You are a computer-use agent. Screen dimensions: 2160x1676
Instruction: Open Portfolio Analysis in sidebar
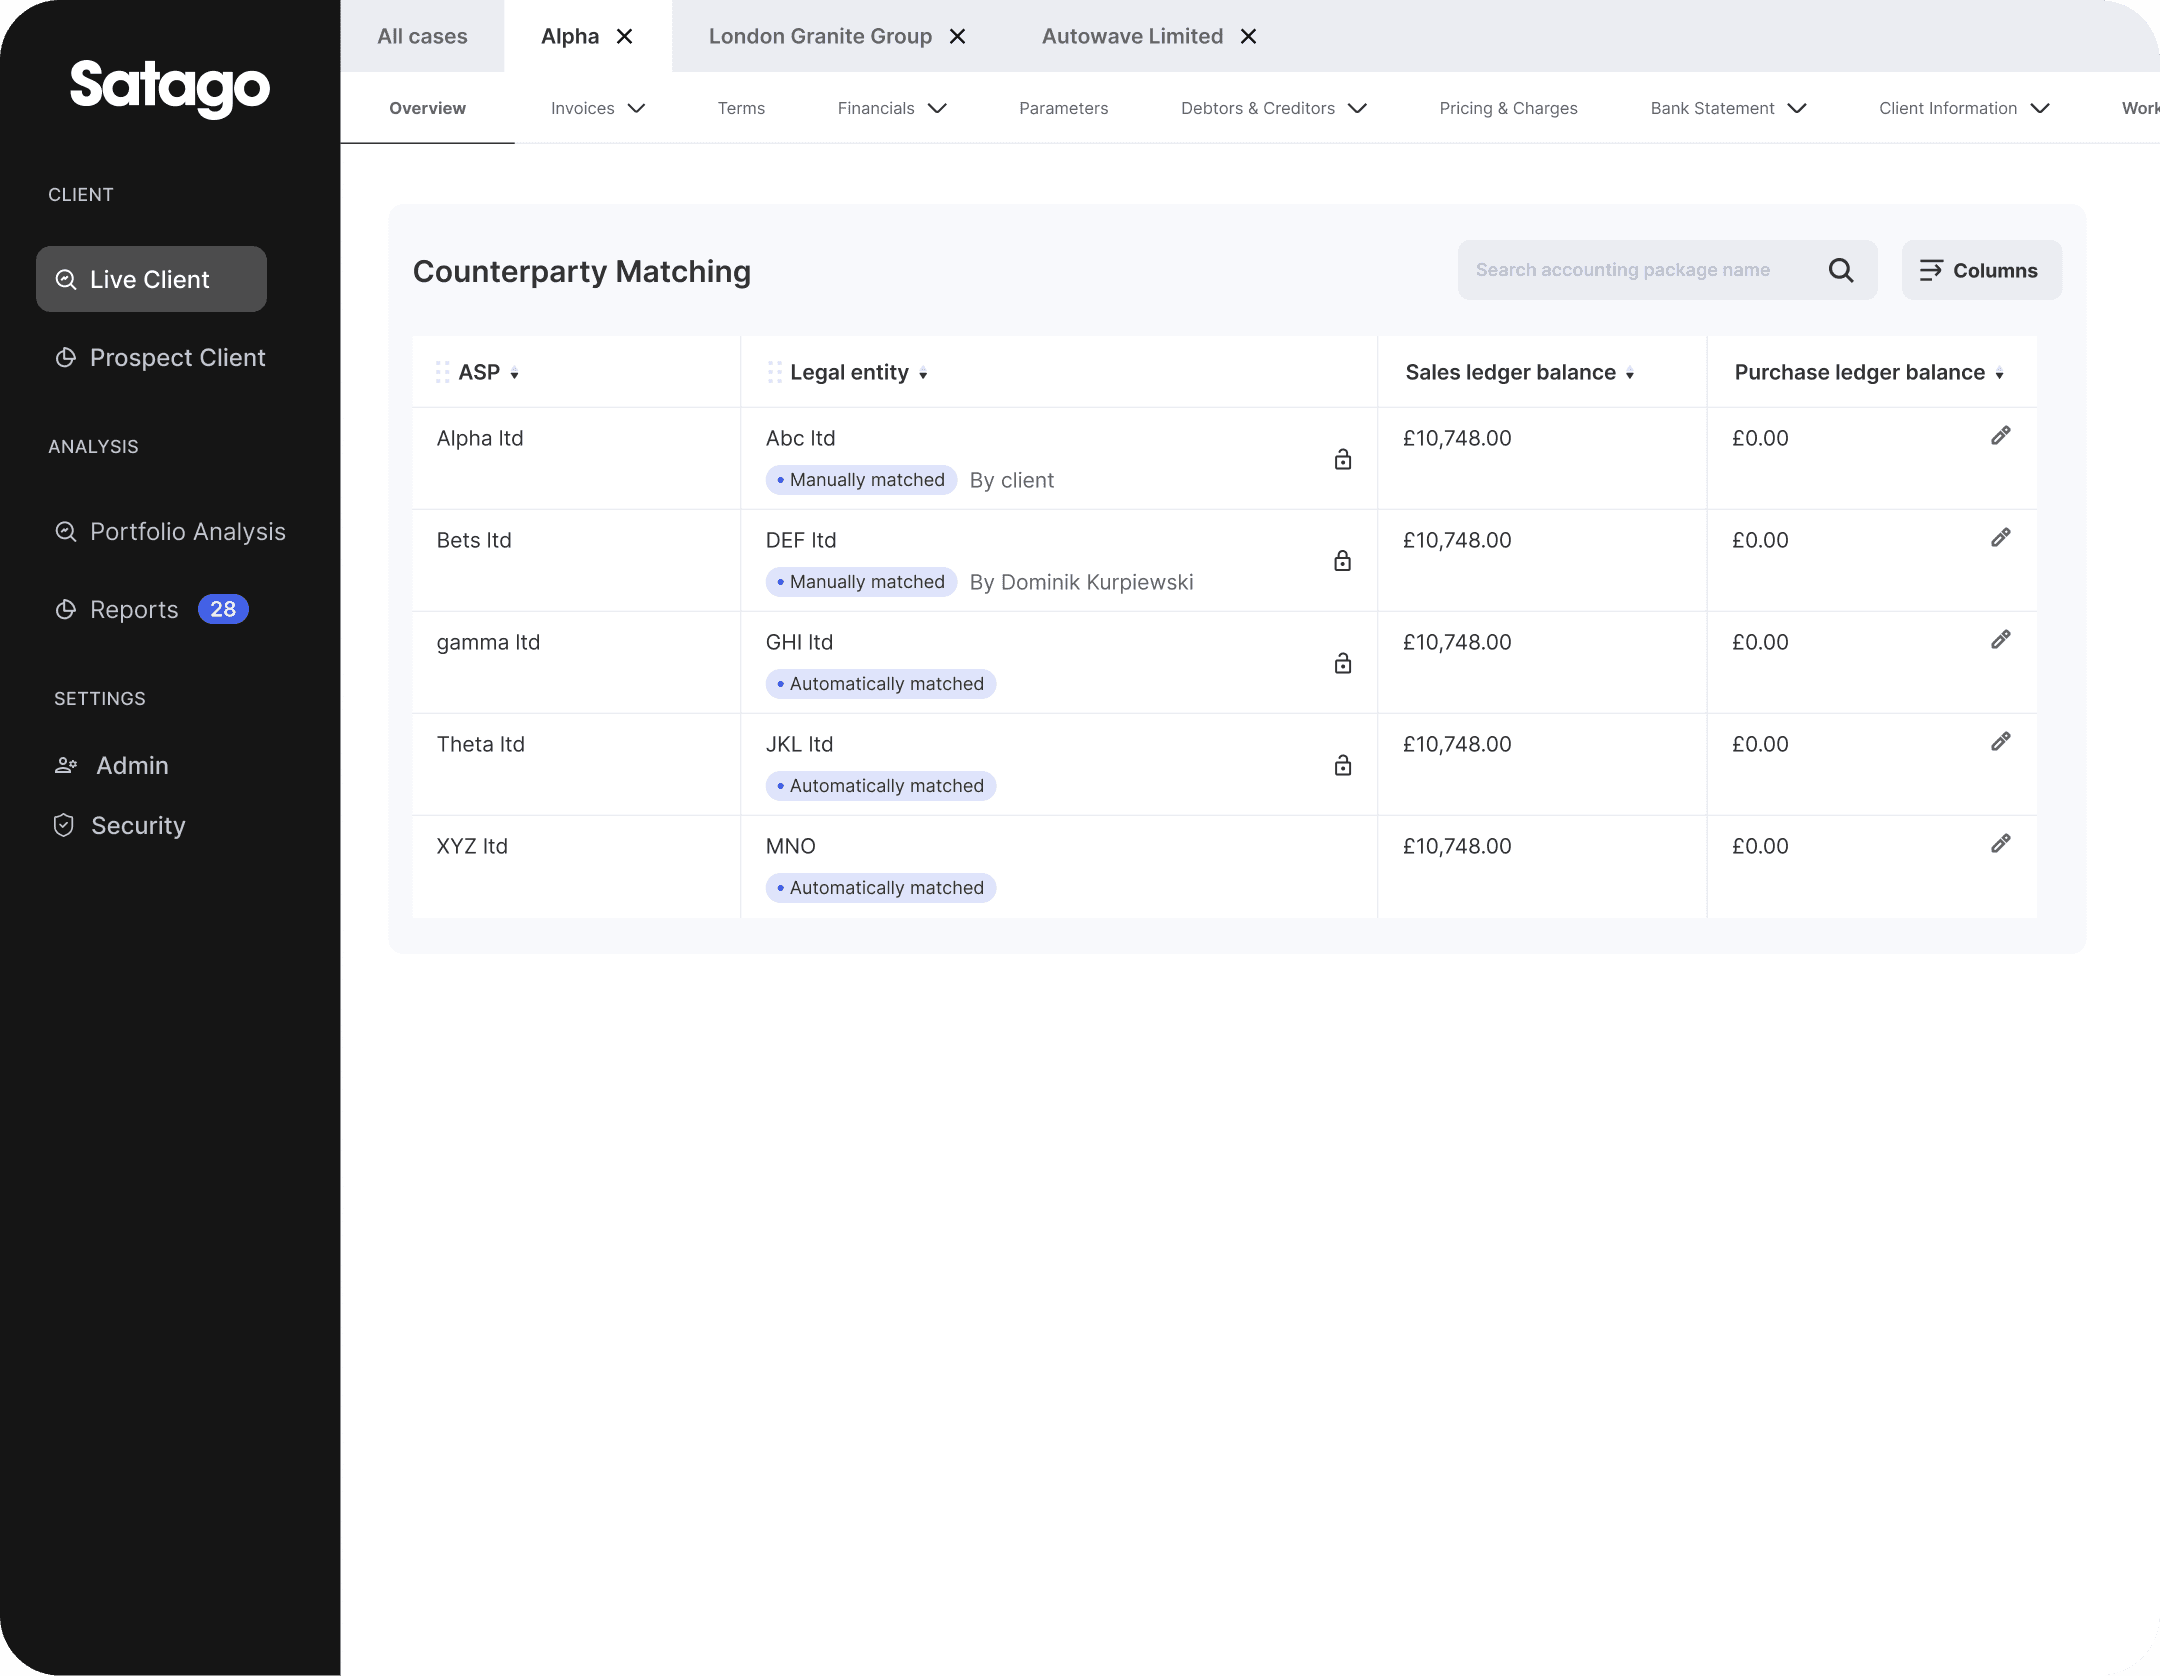point(187,532)
